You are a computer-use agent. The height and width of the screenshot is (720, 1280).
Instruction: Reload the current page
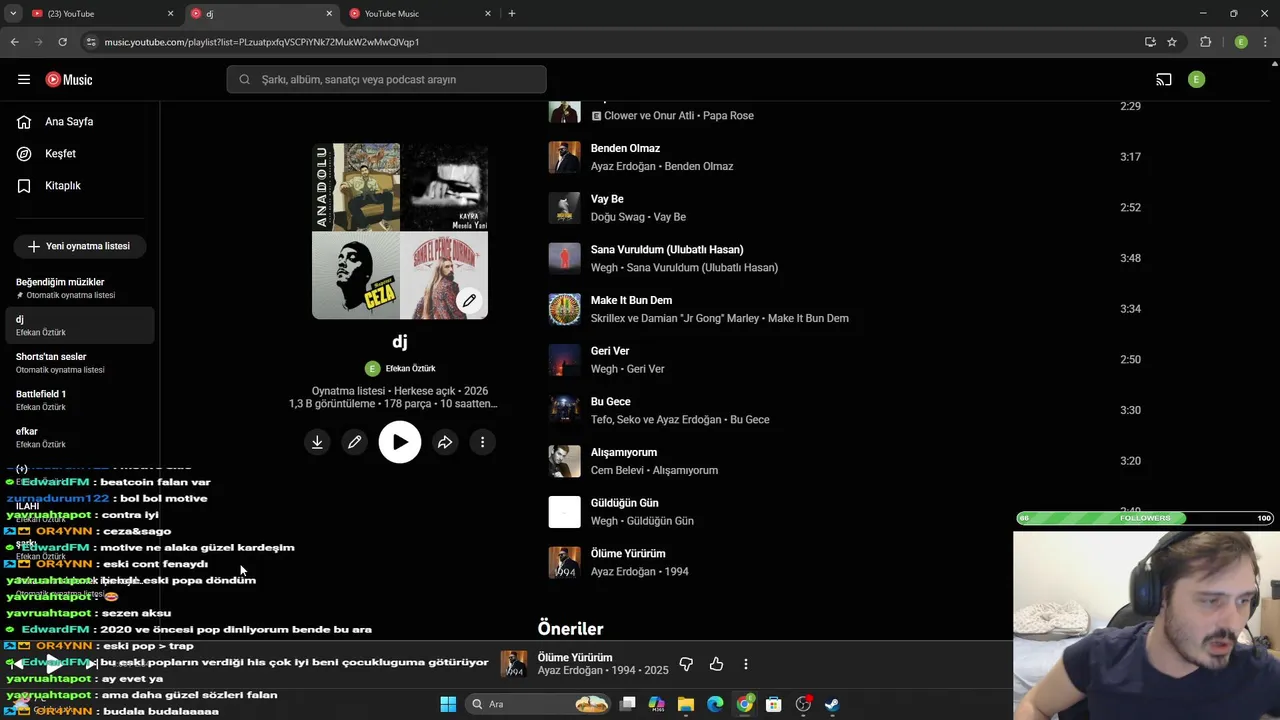point(62,42)
